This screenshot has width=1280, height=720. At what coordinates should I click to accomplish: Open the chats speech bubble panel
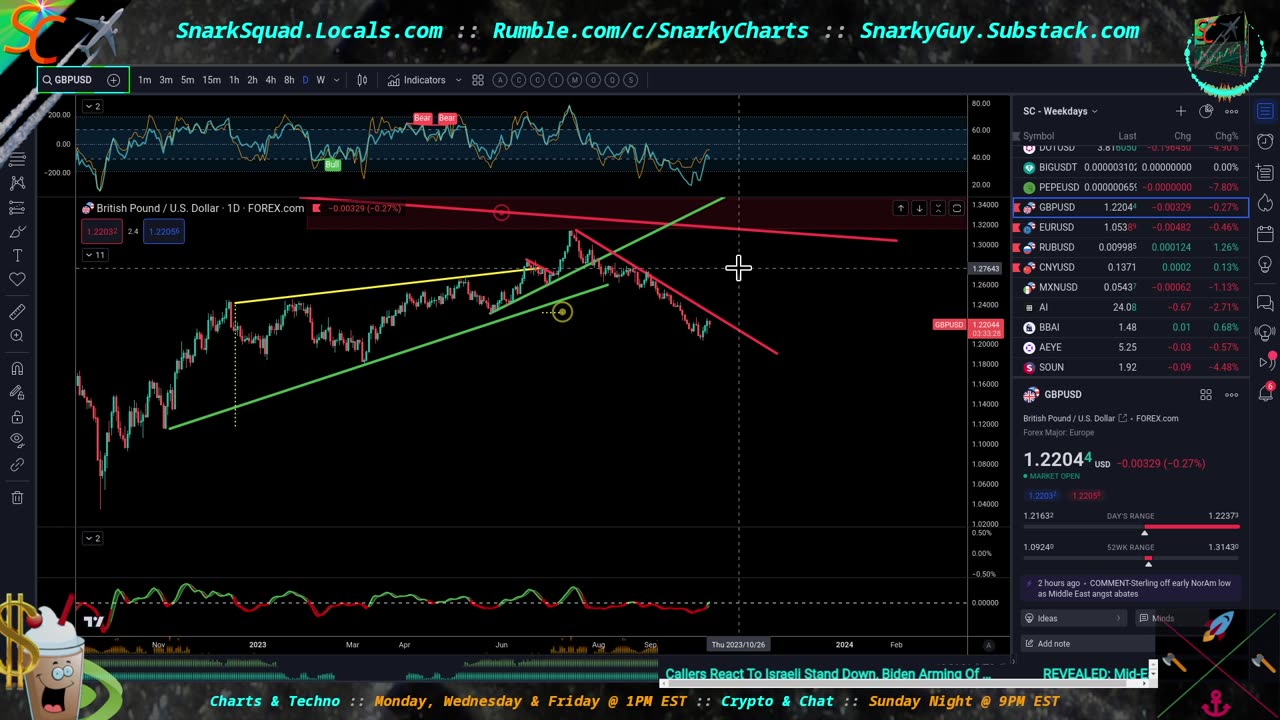point(1265,303)
